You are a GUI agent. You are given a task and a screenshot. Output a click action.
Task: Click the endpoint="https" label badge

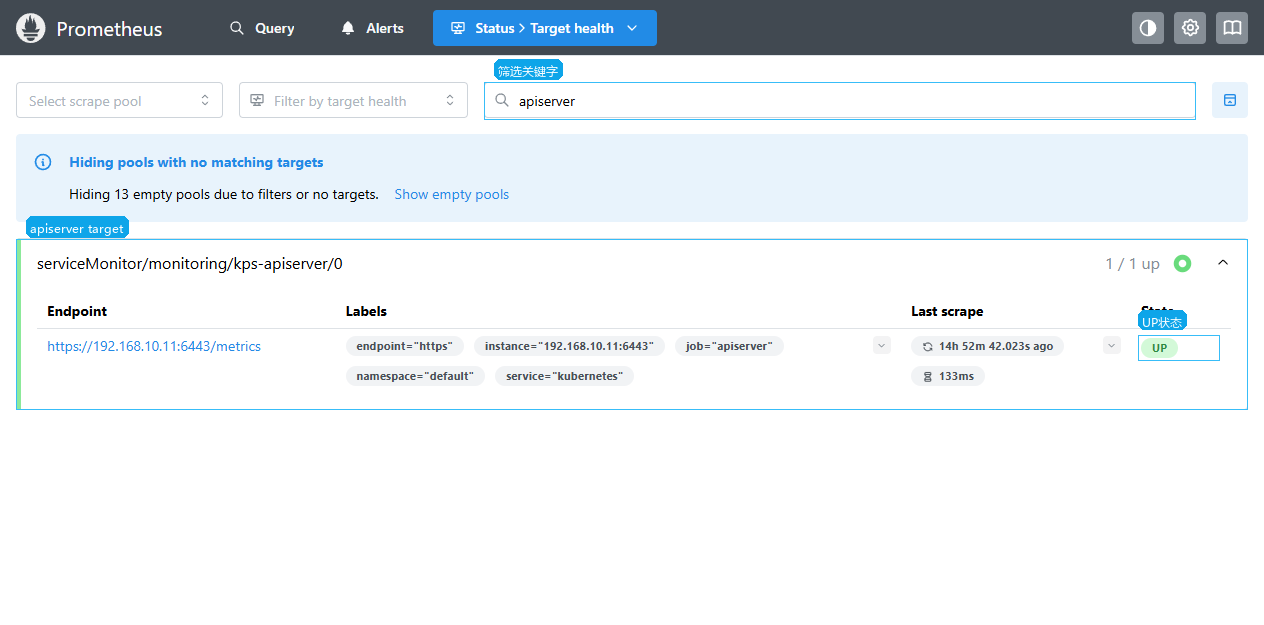pyautogui.click(x=405, y=346)
